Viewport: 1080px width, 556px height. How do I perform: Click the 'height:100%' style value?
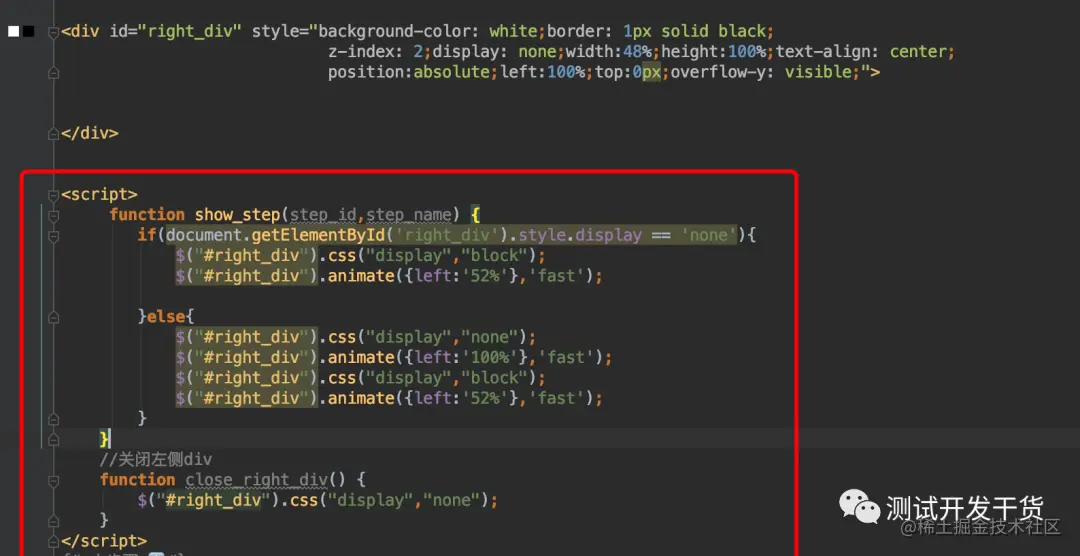click(714, 52)
